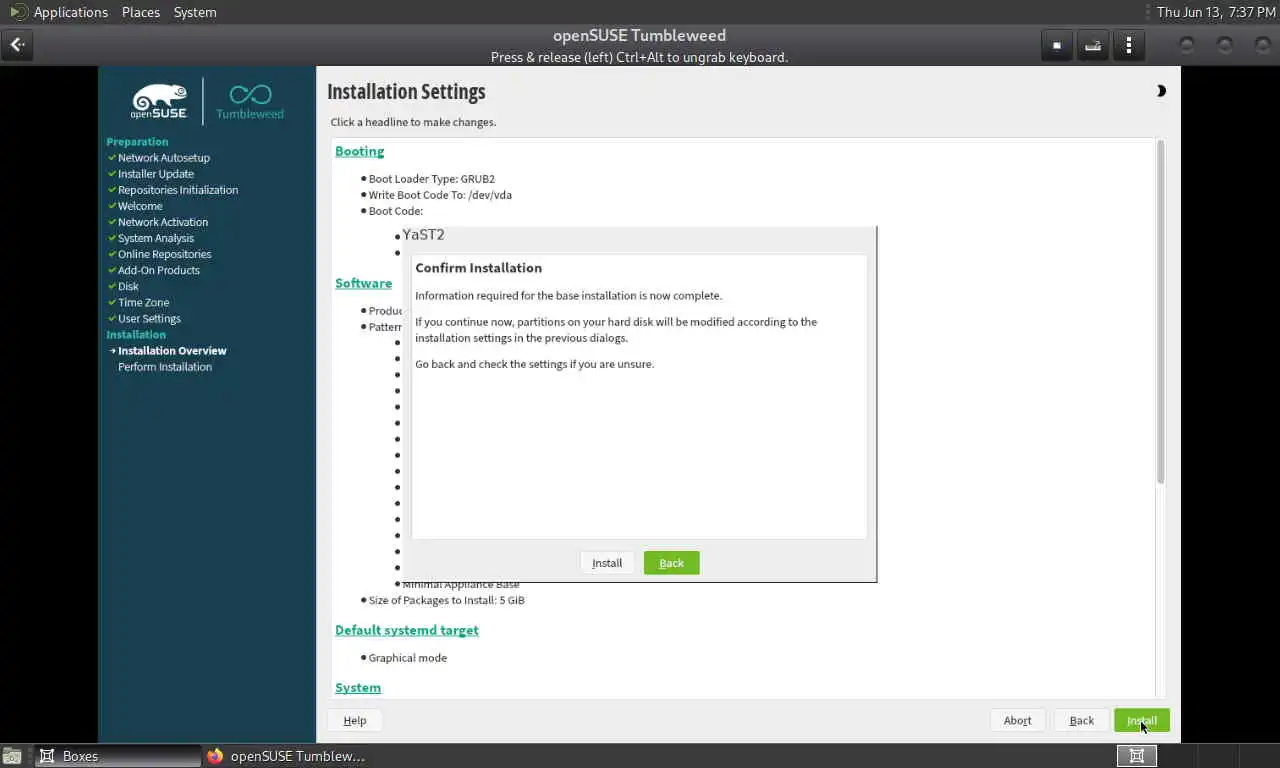The image size is (1280, 768).
Task: Click Installer Update step in sidebar
Action: 156,174
